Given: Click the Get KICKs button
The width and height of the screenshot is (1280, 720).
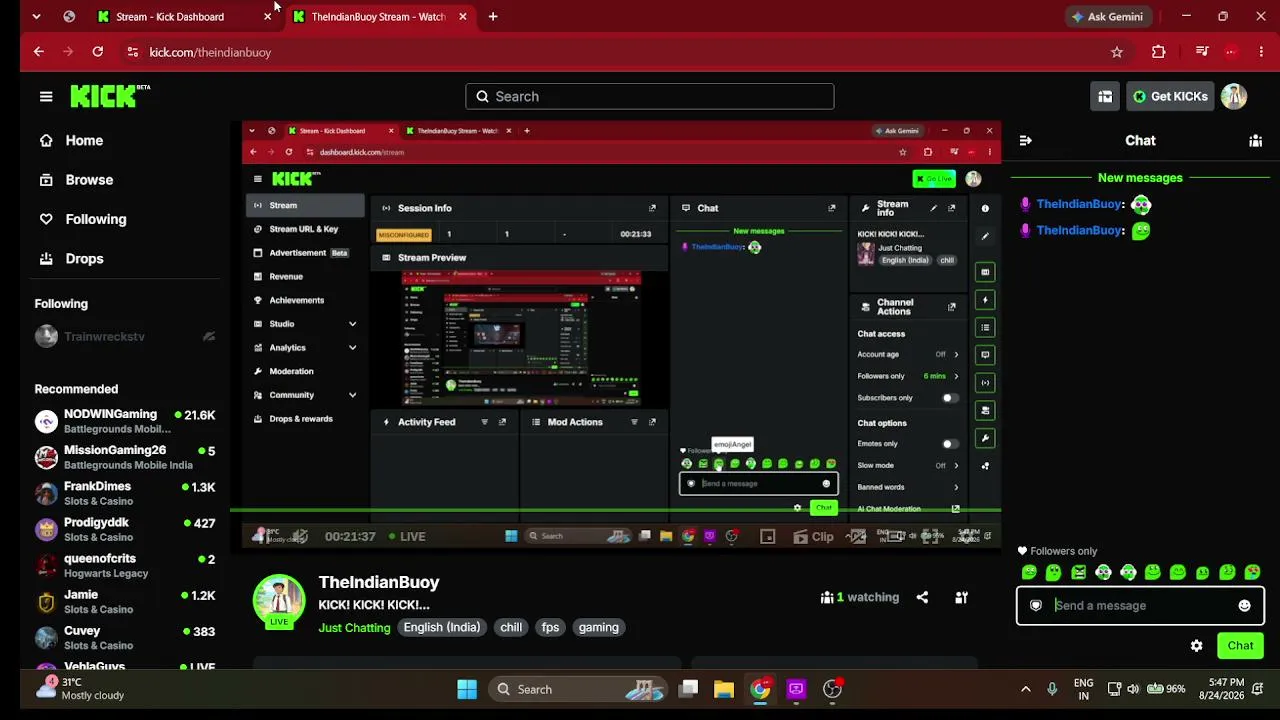Looking at the screenshot, I should point(1170,96).
